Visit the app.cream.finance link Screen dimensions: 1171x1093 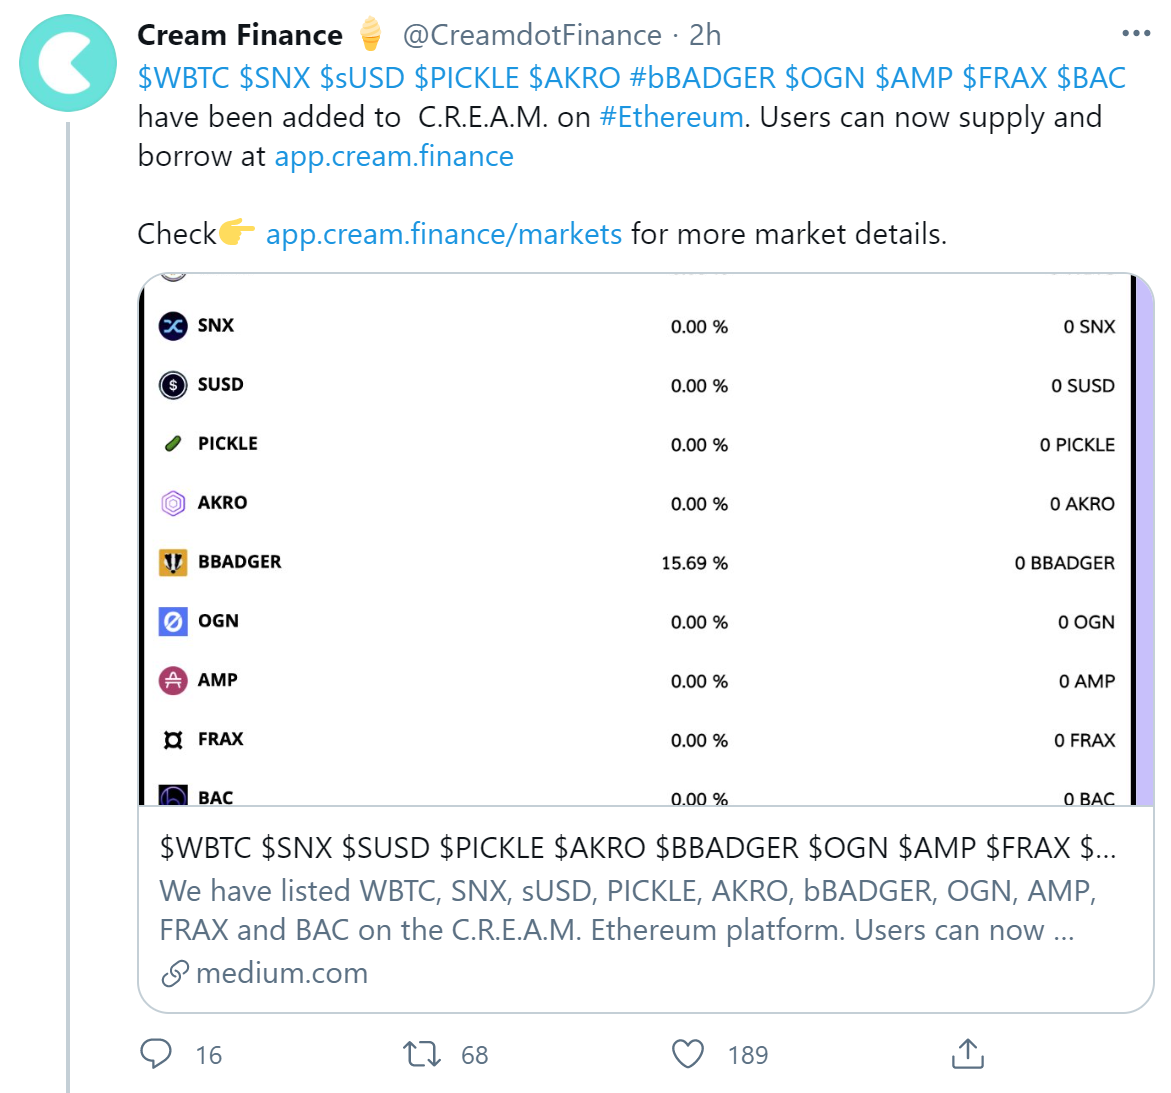[x=394, y=156]
